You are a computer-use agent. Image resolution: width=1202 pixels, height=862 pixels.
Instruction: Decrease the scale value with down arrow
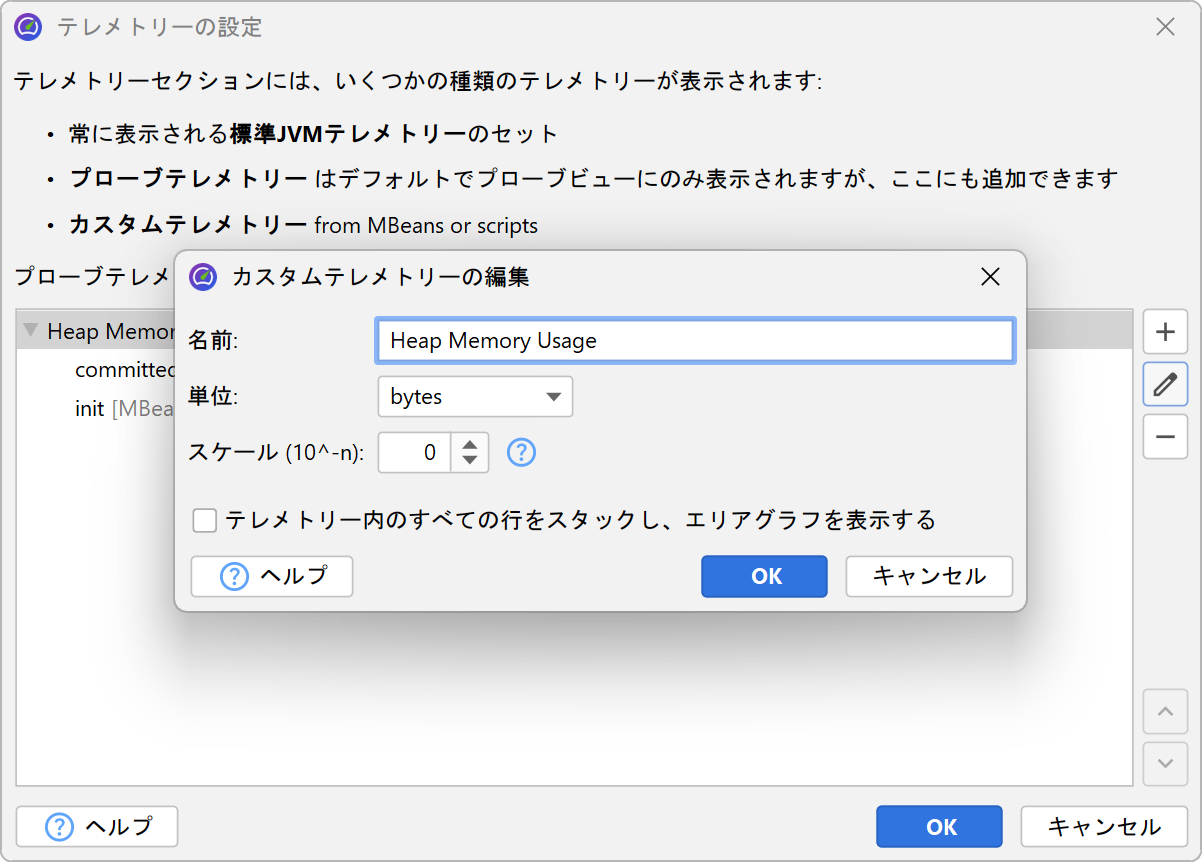point(469,462)
